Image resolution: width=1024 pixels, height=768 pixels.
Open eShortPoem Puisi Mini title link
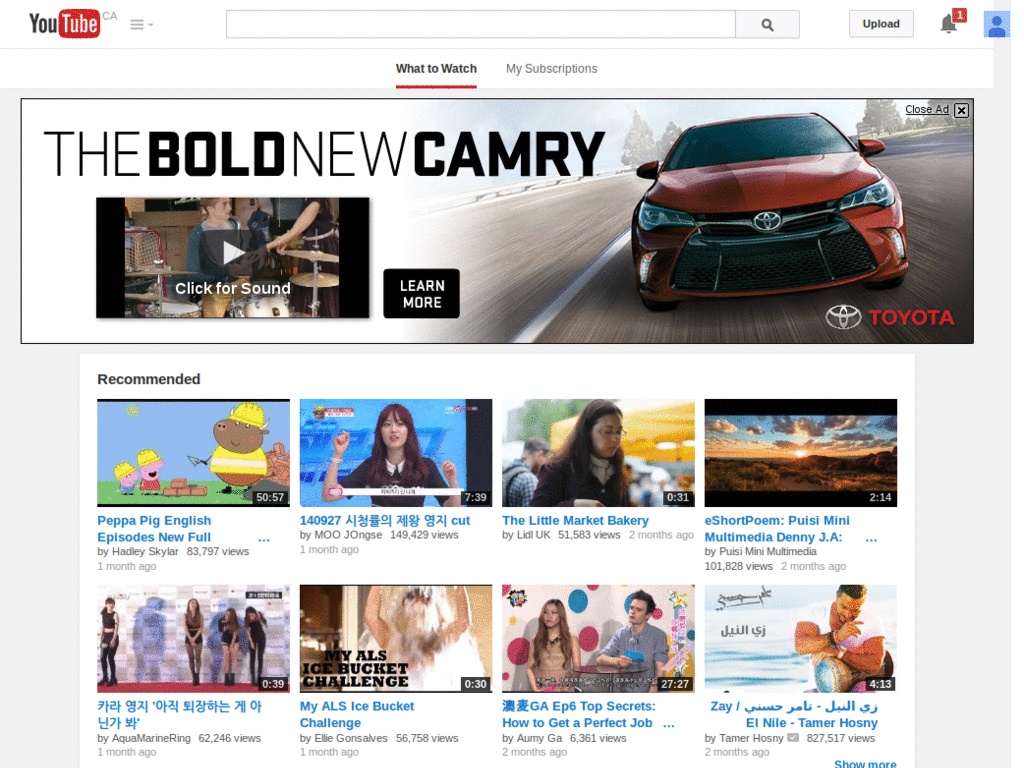(x=777, y=529)
